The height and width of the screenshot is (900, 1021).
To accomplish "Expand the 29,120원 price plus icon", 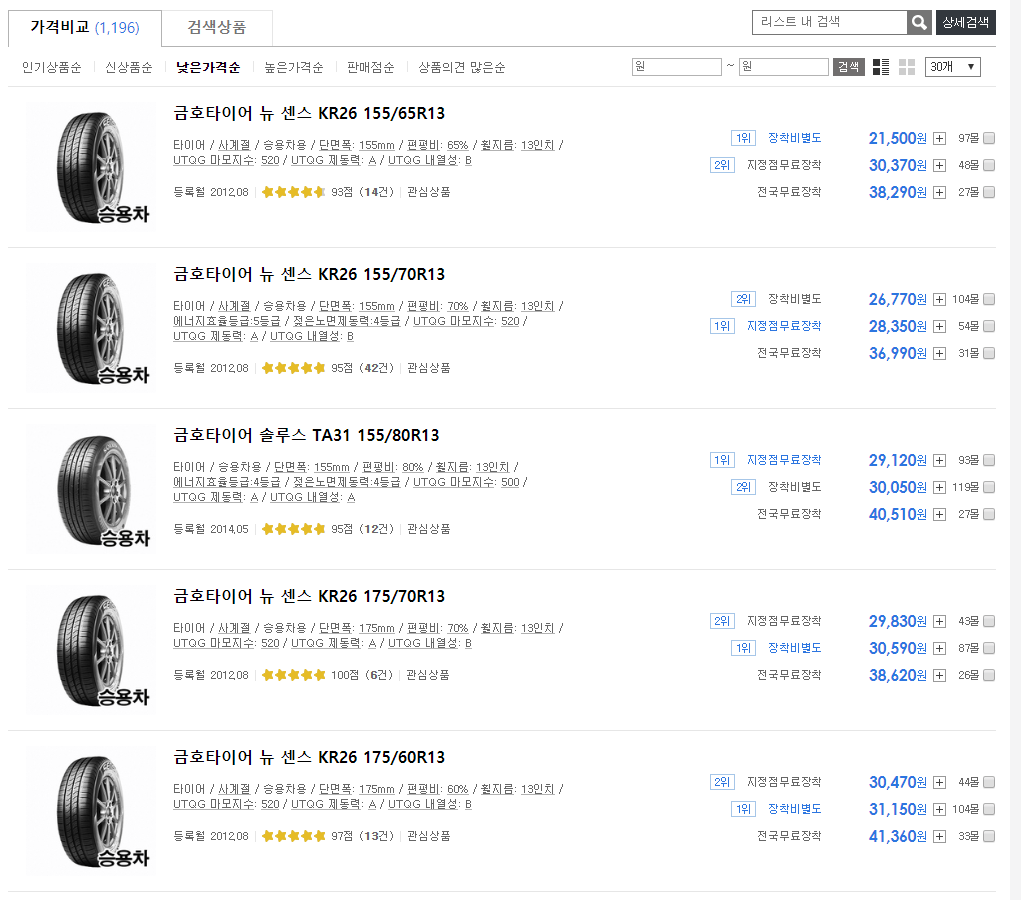I will 939,460.
